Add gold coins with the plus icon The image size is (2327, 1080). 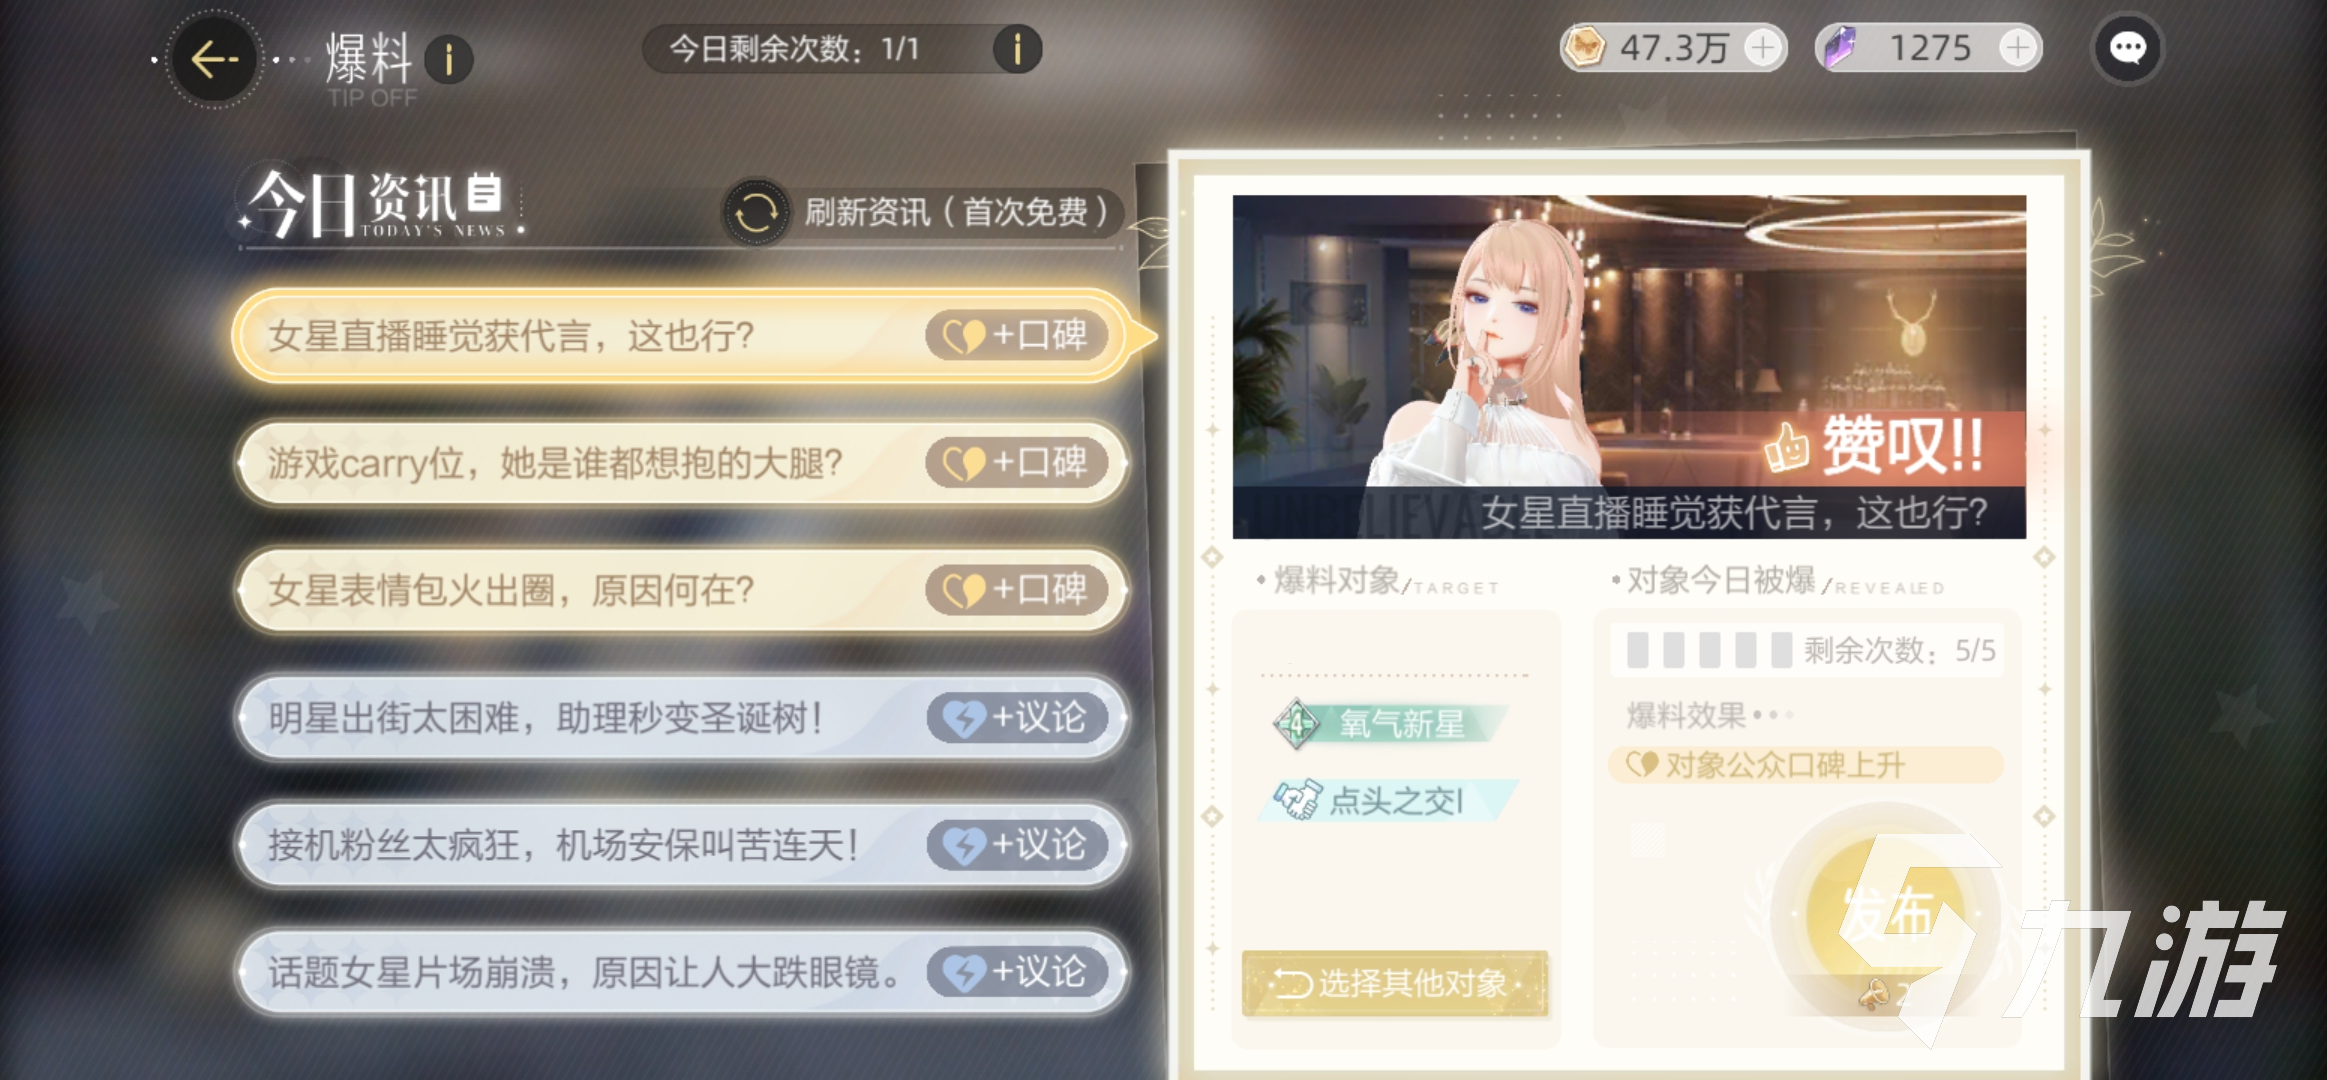[x=1762, y=47]
